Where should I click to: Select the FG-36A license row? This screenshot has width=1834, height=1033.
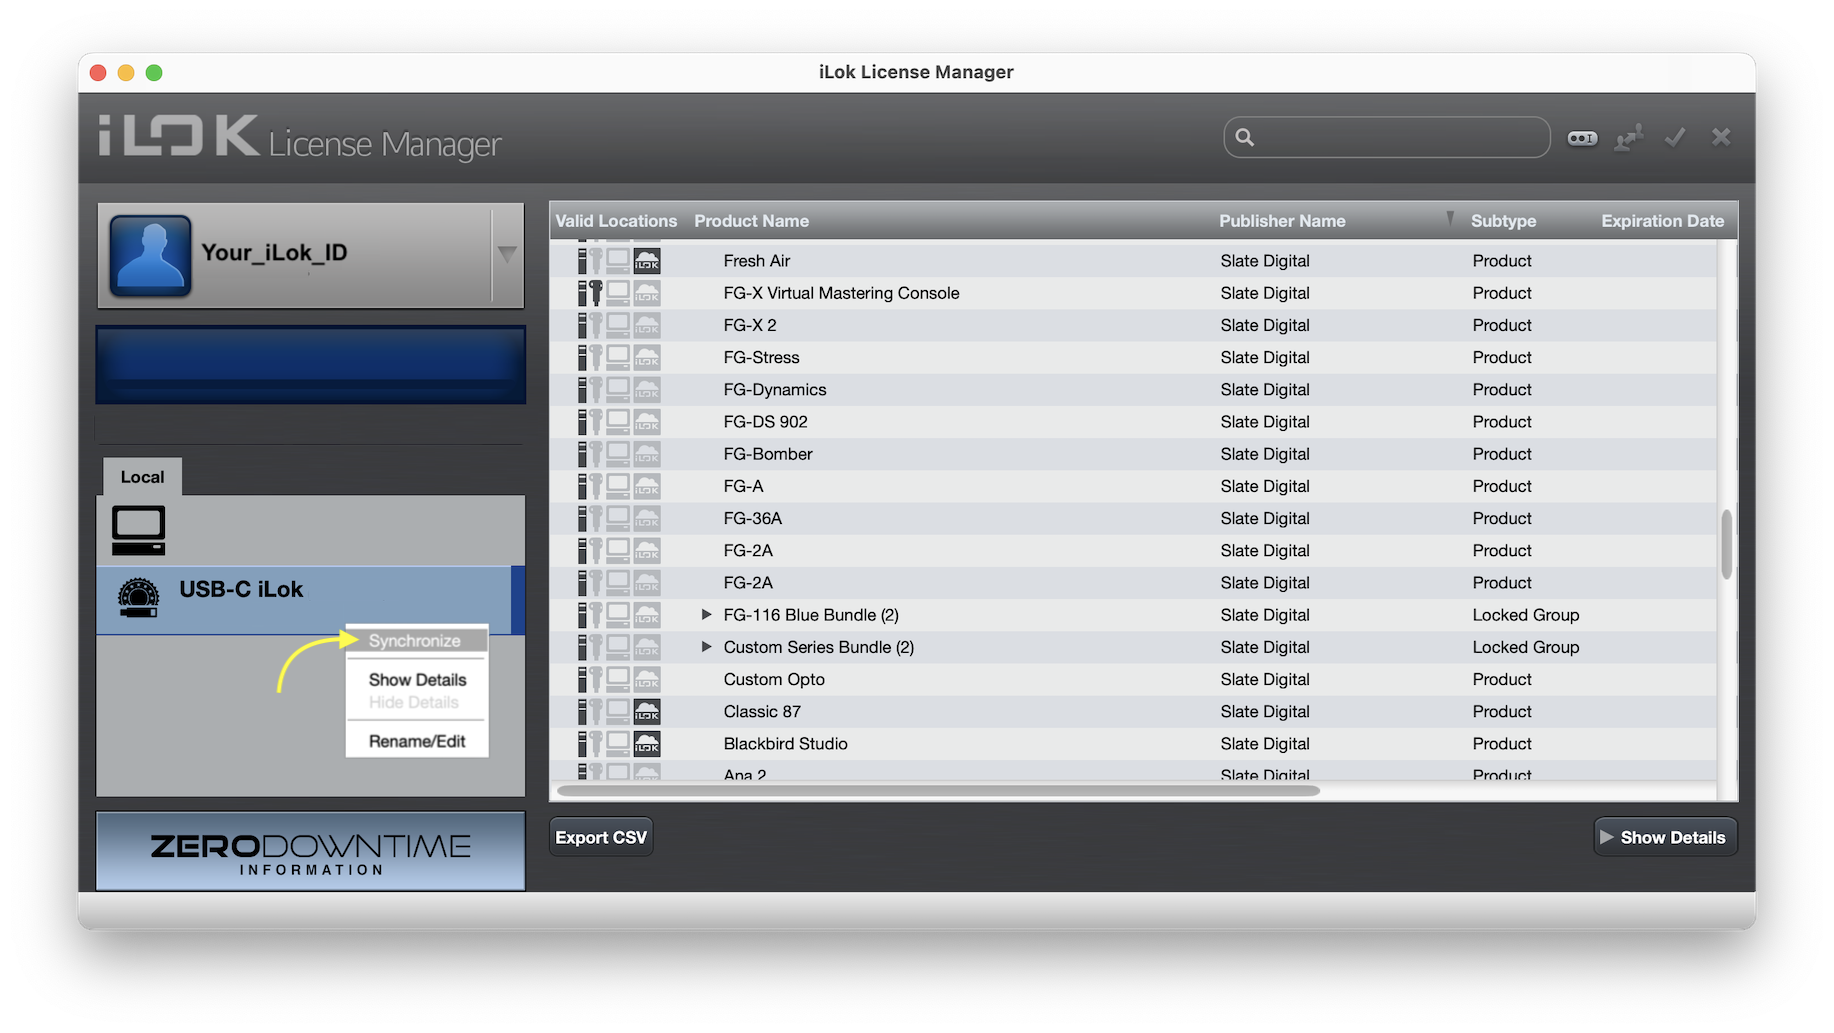[1133, 518]
